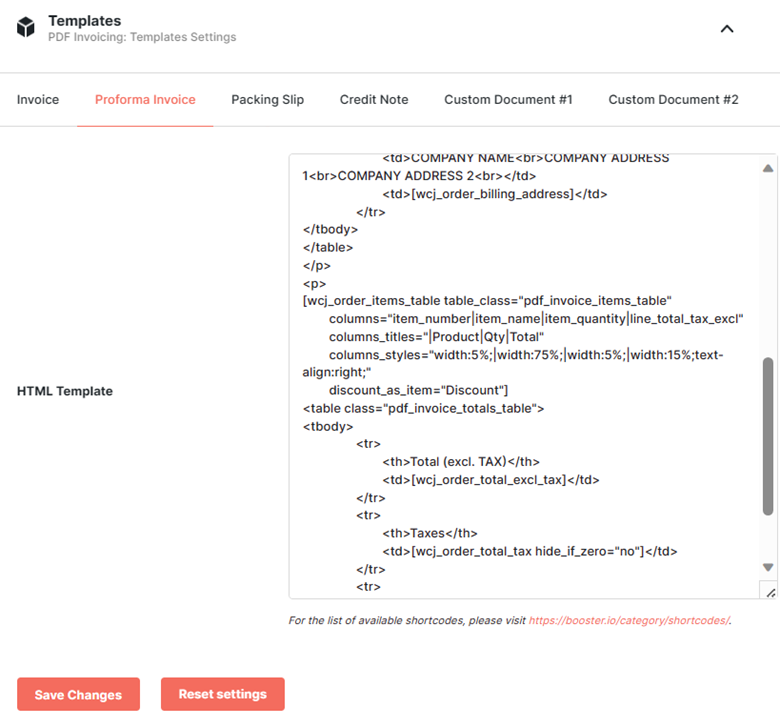
Task: Click the [wcj_order_total_excl_tax] line
Action: point(491,480)
